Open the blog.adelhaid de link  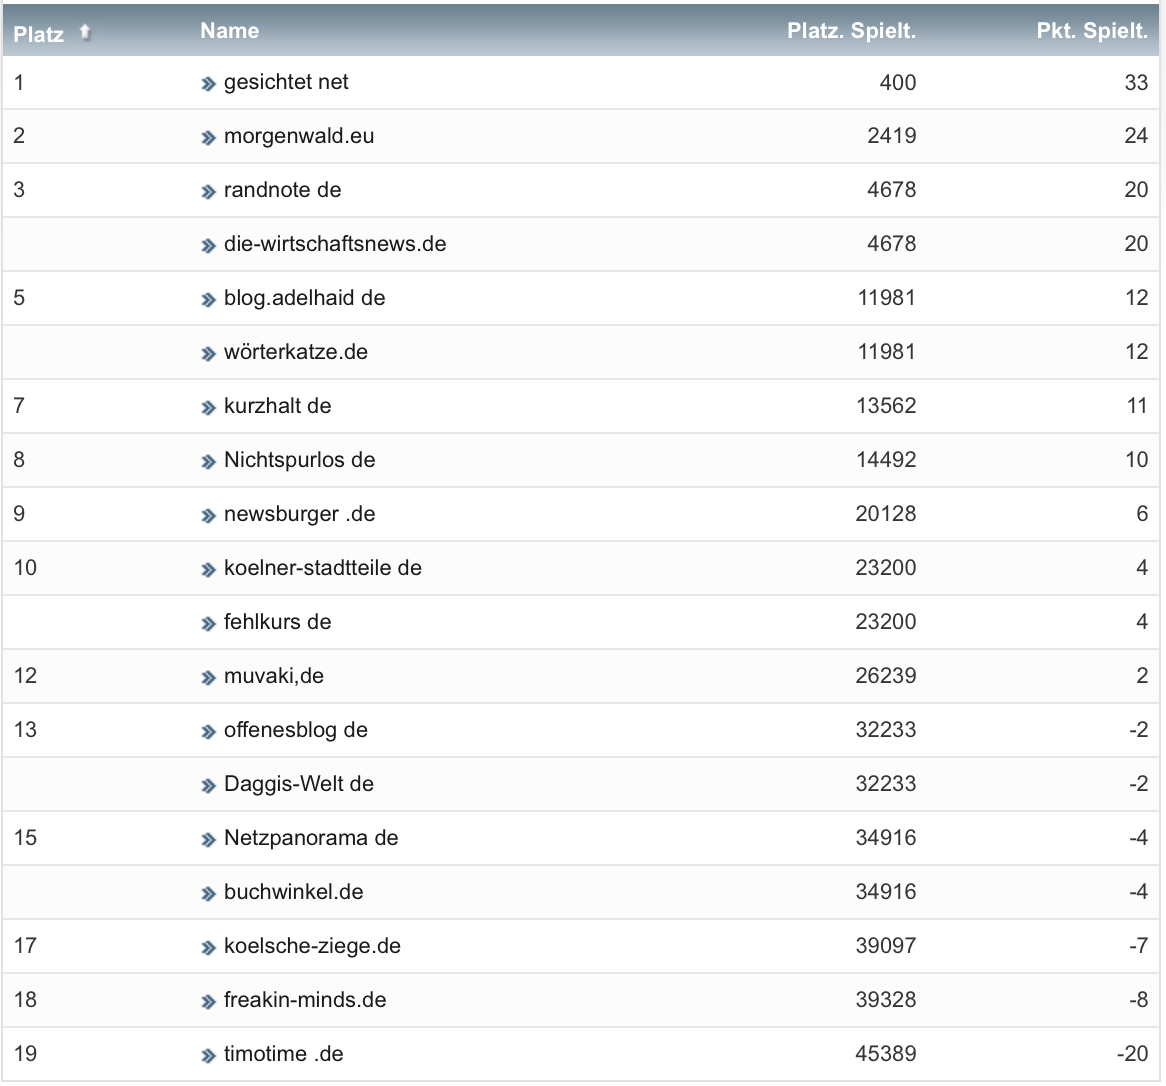pos(305,298)
